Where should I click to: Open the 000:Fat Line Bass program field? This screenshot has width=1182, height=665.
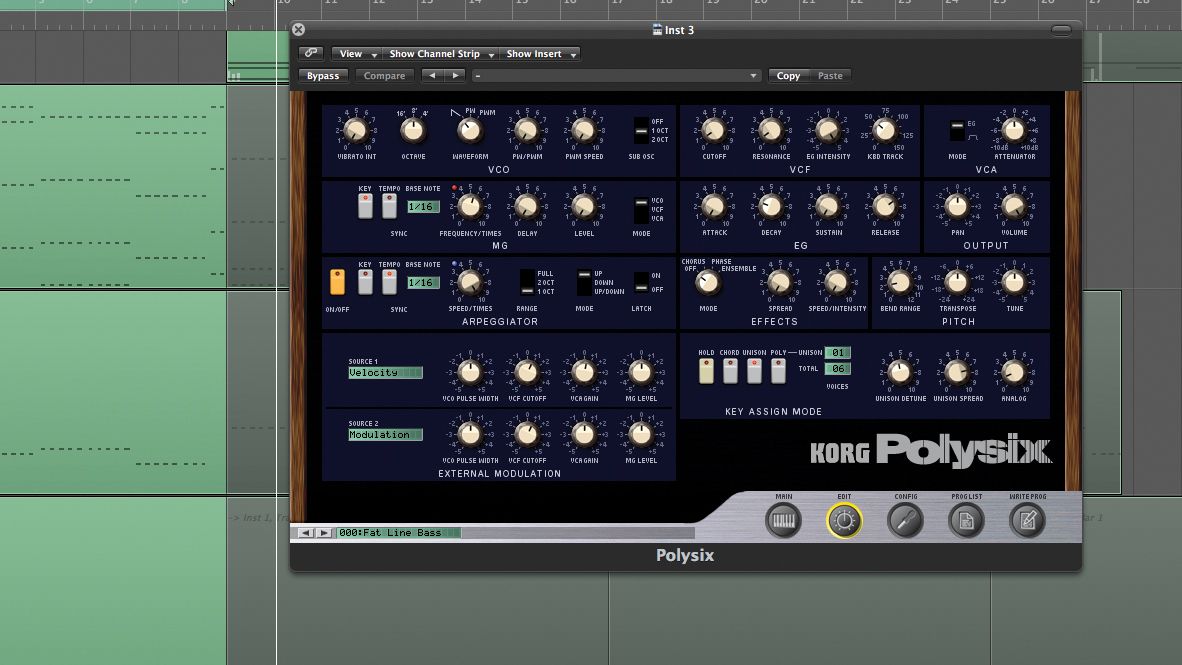point(398,532)
